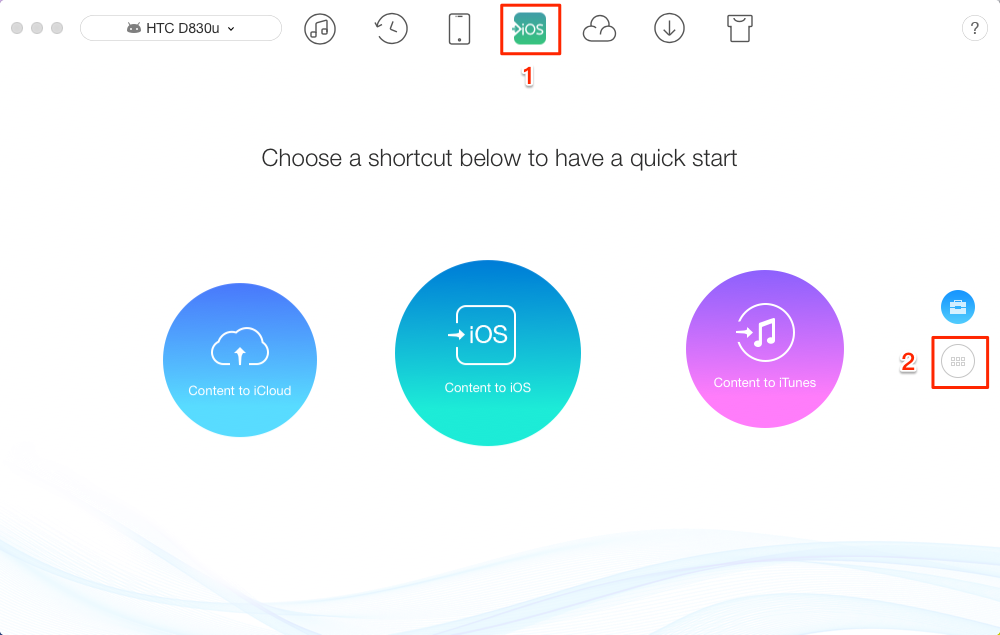This screenshot has width=1000, height=635.
Task: Select the phone device manager icon
Action: tap(459, 29)
